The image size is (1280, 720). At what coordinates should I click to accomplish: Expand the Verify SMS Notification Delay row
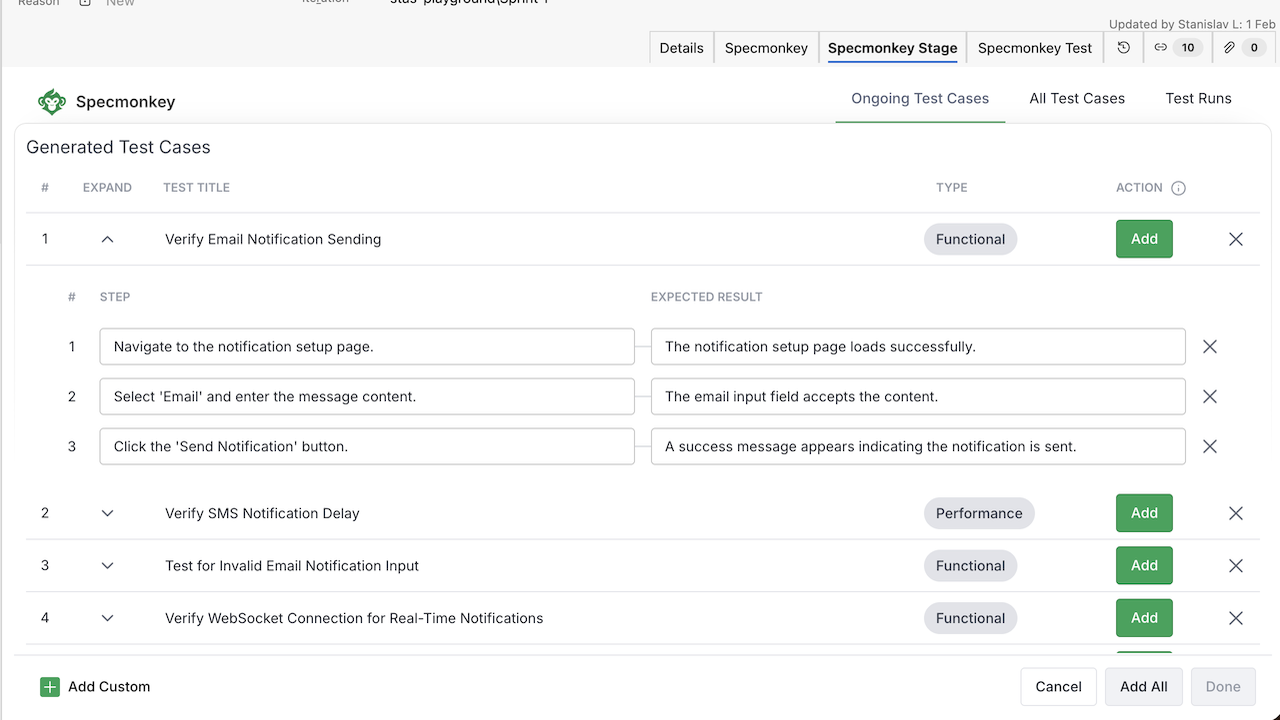pos(108,513)
